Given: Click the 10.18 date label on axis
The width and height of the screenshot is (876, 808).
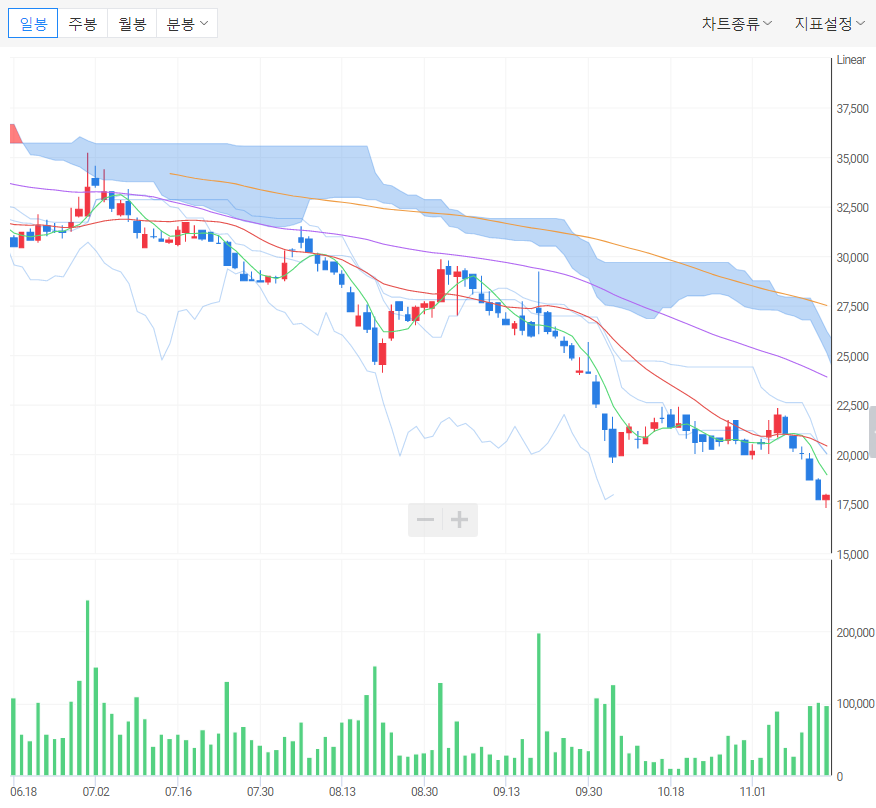Looking at the screenshot, I should [x=671, y=792].
